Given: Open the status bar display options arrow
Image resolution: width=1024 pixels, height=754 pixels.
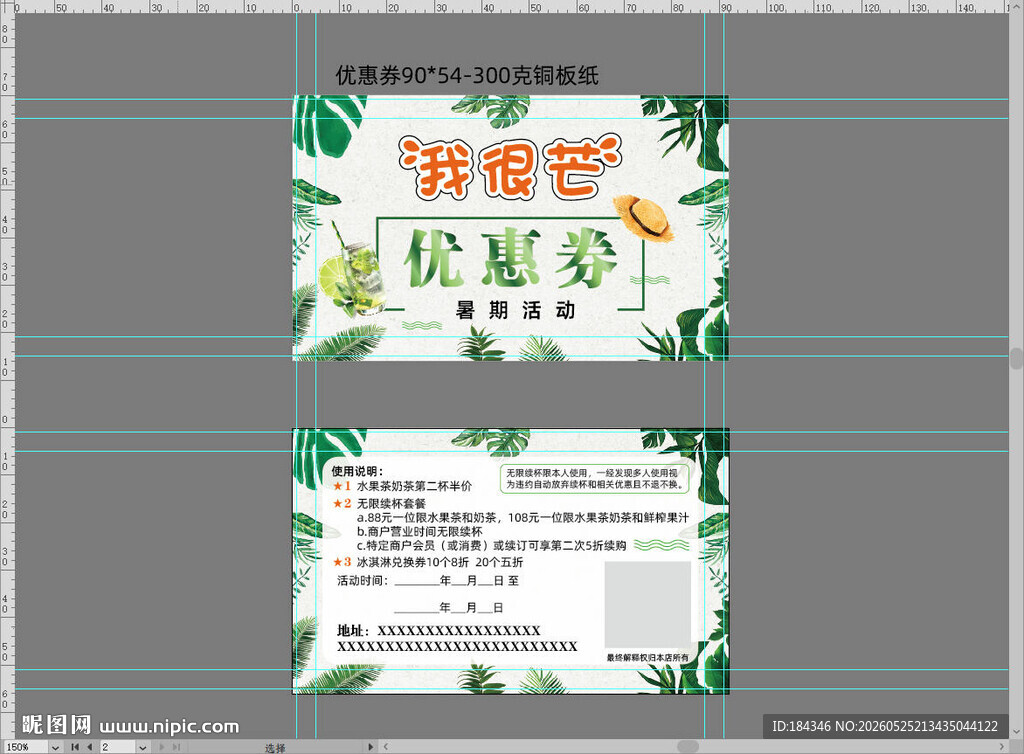Looking at the screenshot, I should (x=371, y=747).
